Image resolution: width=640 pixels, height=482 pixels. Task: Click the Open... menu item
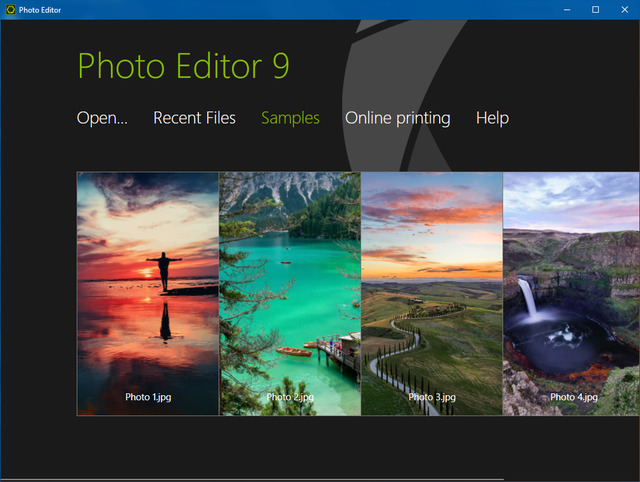(x=102, y=118)
